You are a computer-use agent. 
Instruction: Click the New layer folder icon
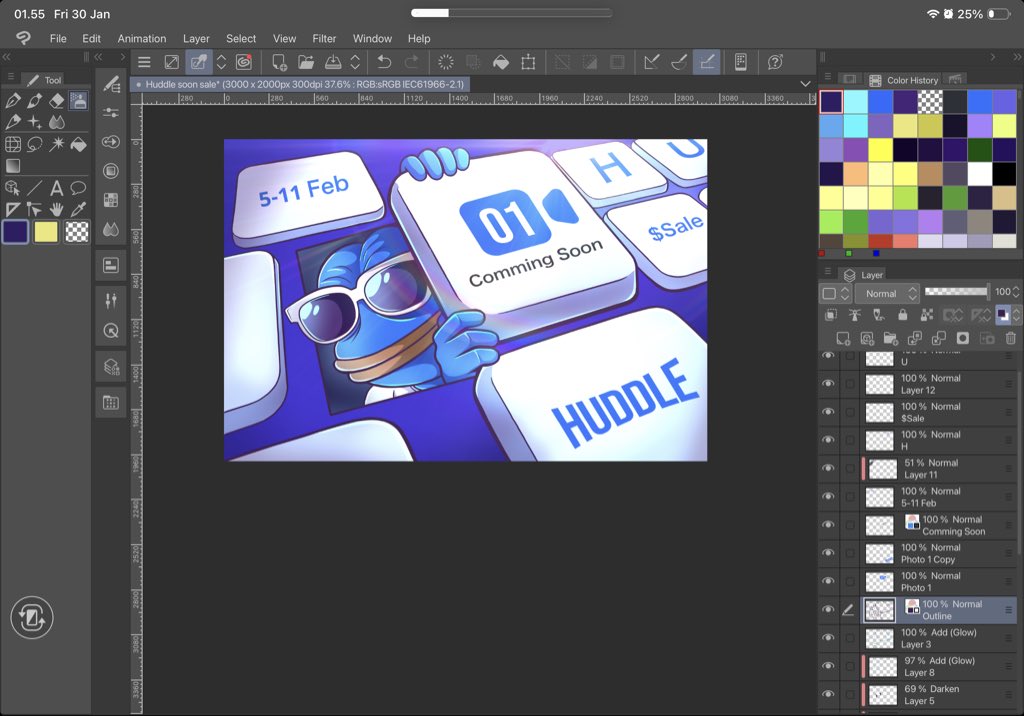[x=891, y=338]
